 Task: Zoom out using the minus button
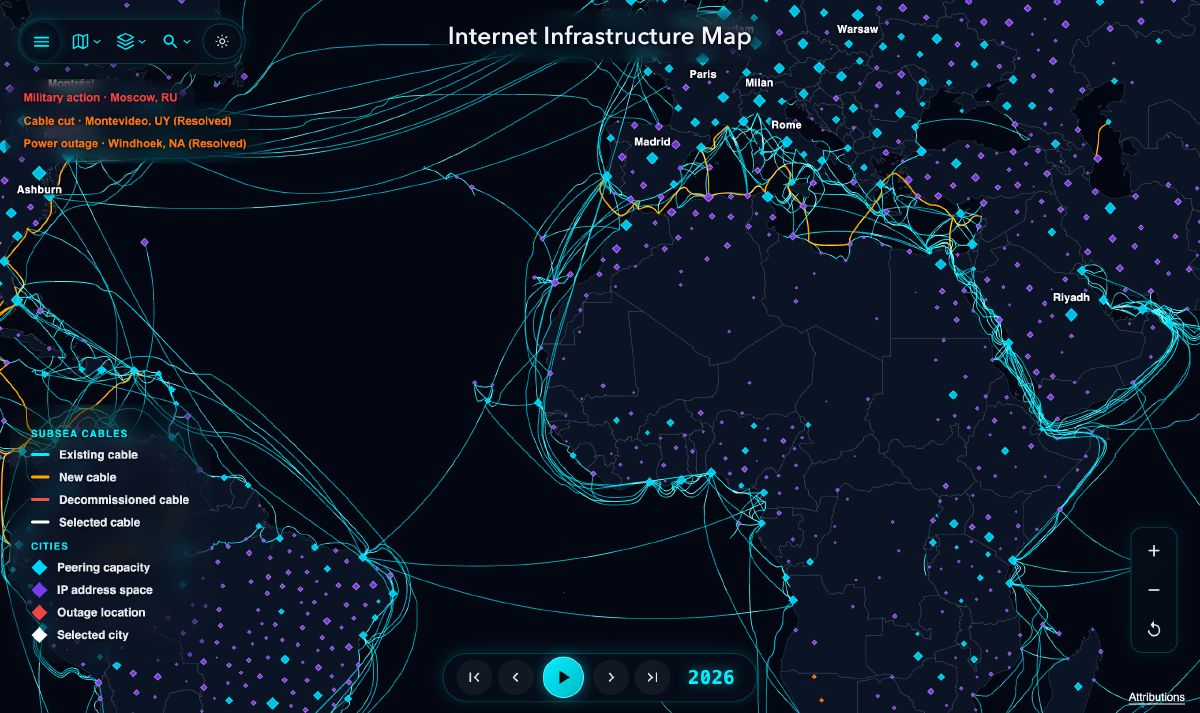click(1154, 590)
